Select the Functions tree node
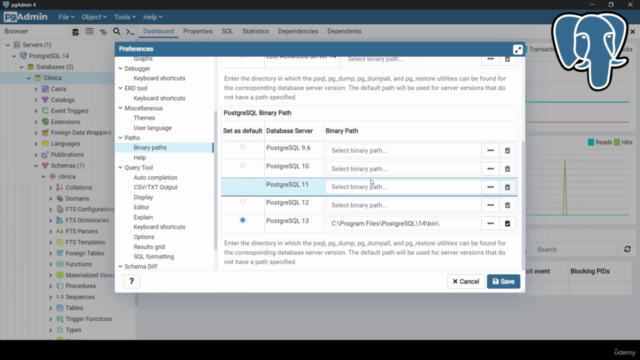The image size is (640, 360). tap(78, 264)
